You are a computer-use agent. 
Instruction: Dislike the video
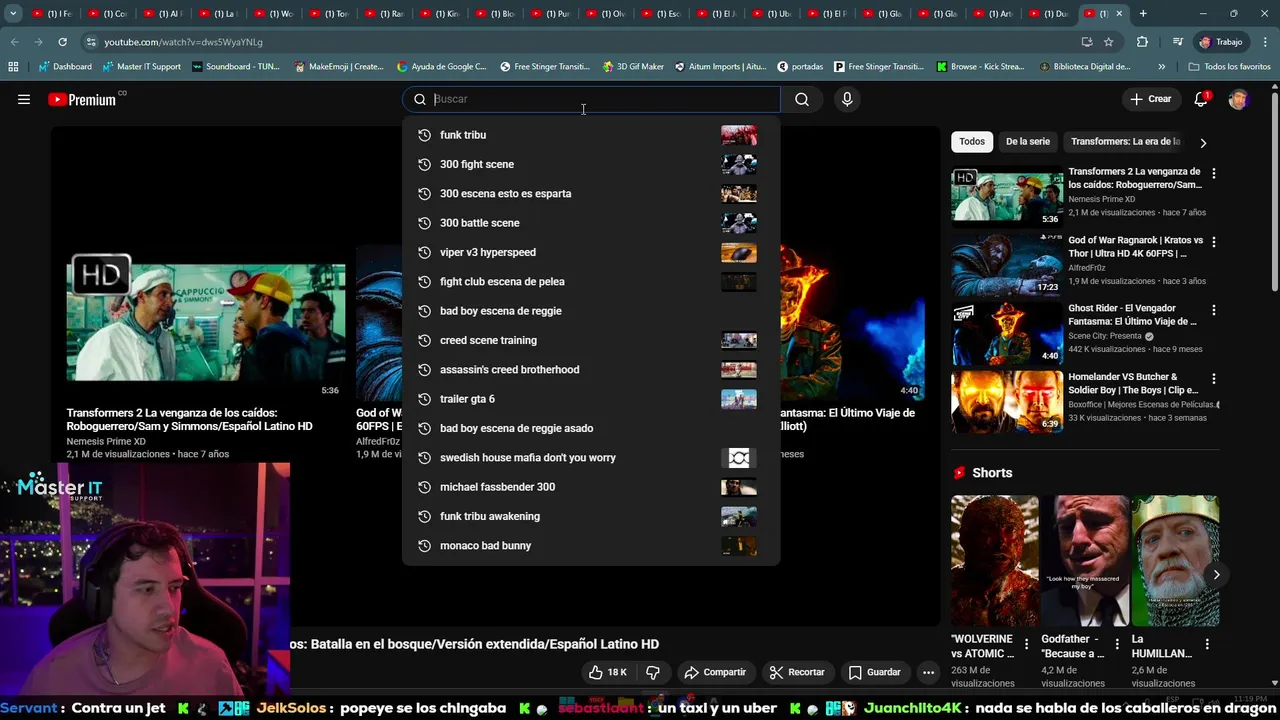tap(653, 672)
